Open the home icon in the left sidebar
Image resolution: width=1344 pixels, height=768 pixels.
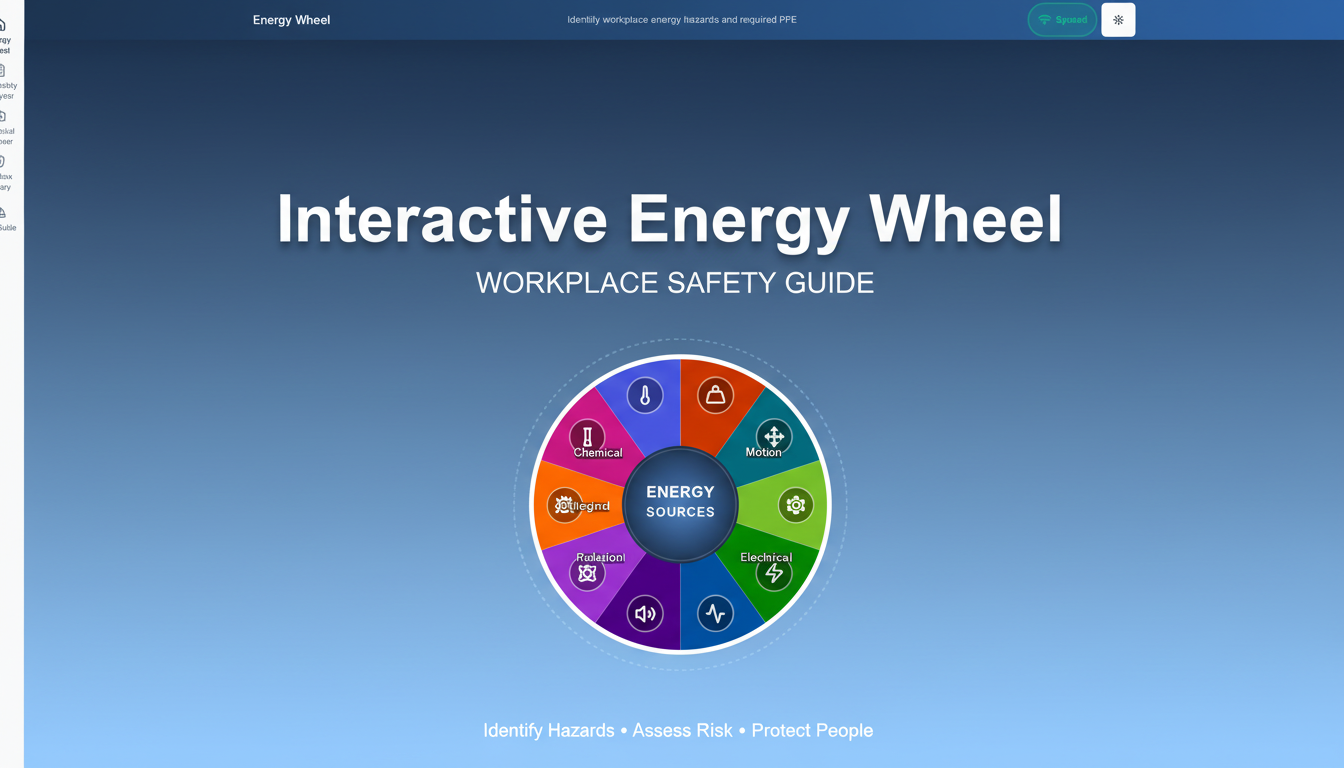click(3, 25)
